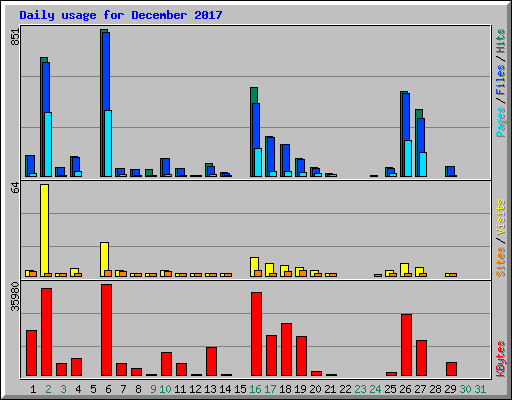Select the cyan Pages bar for day 26
Viewport: 512px width, 400px height.
click(408, 158)
